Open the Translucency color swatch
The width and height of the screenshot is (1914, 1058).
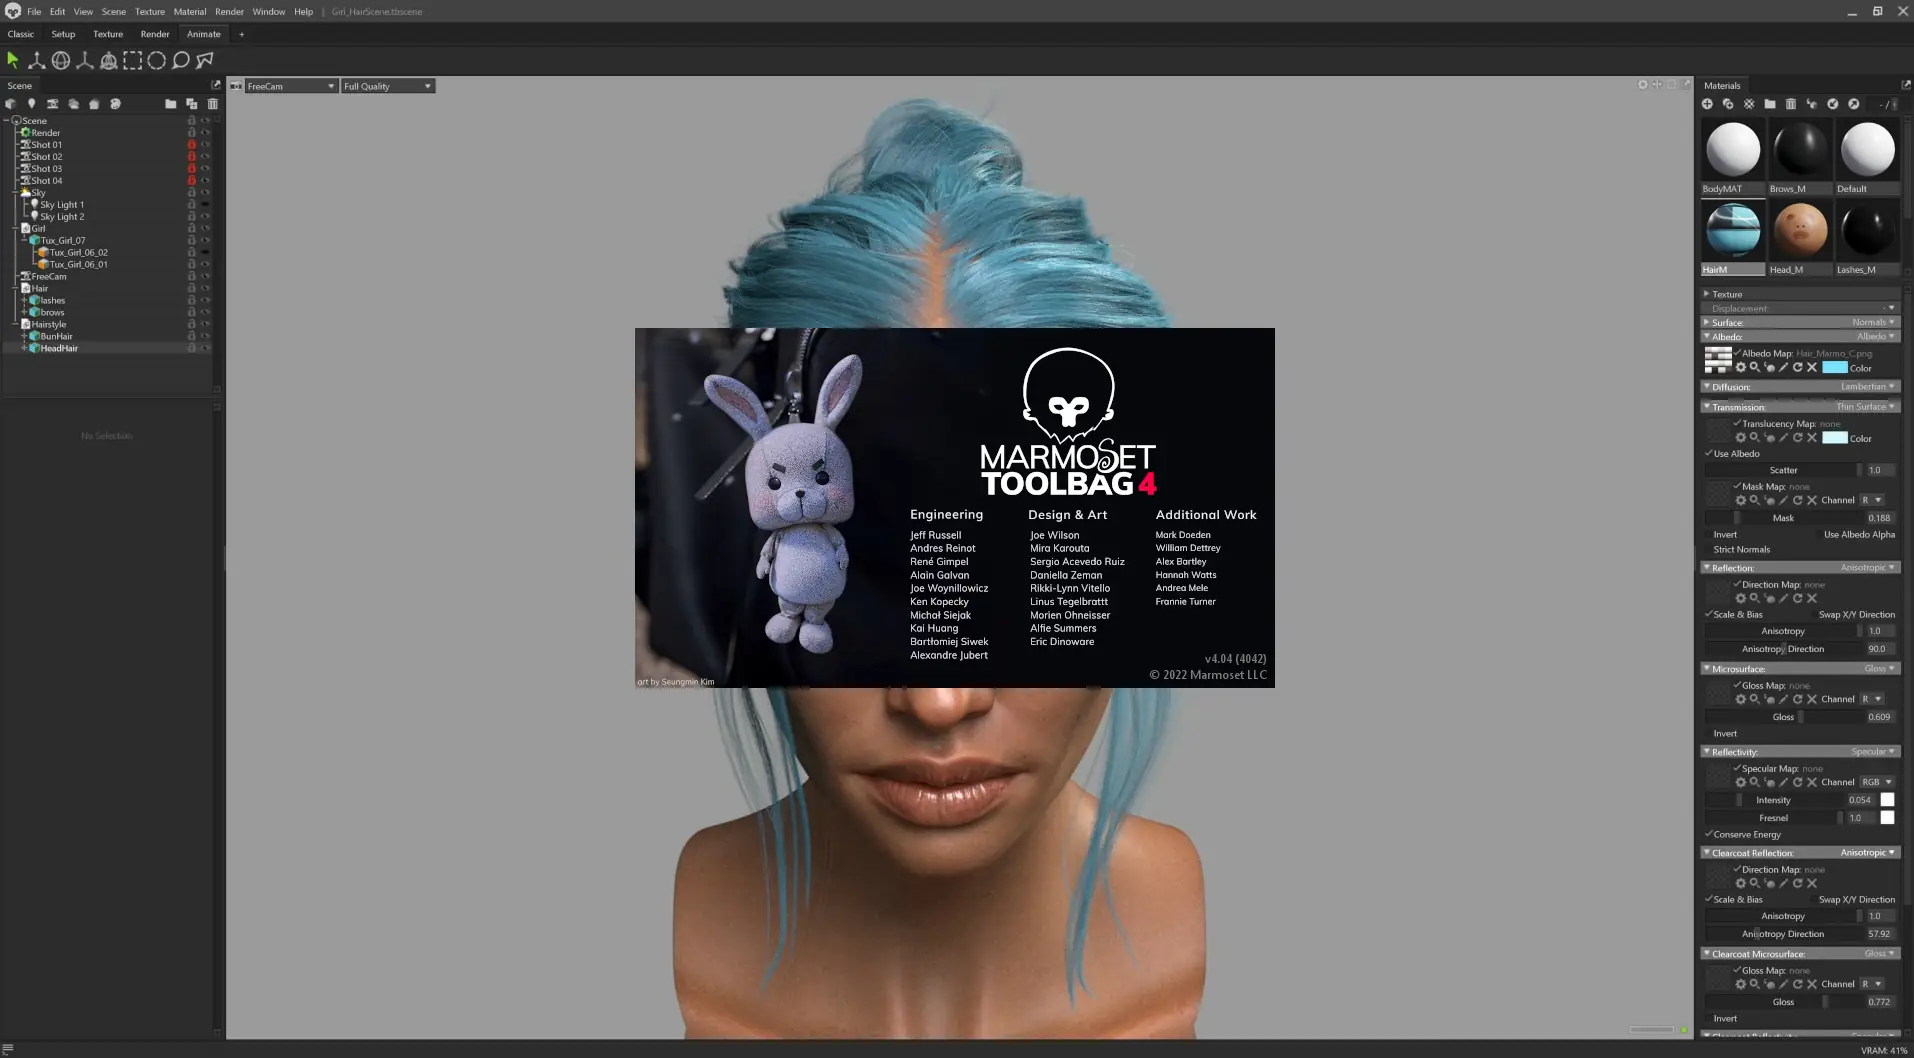pyautogui.click(x=1835, y=437)
